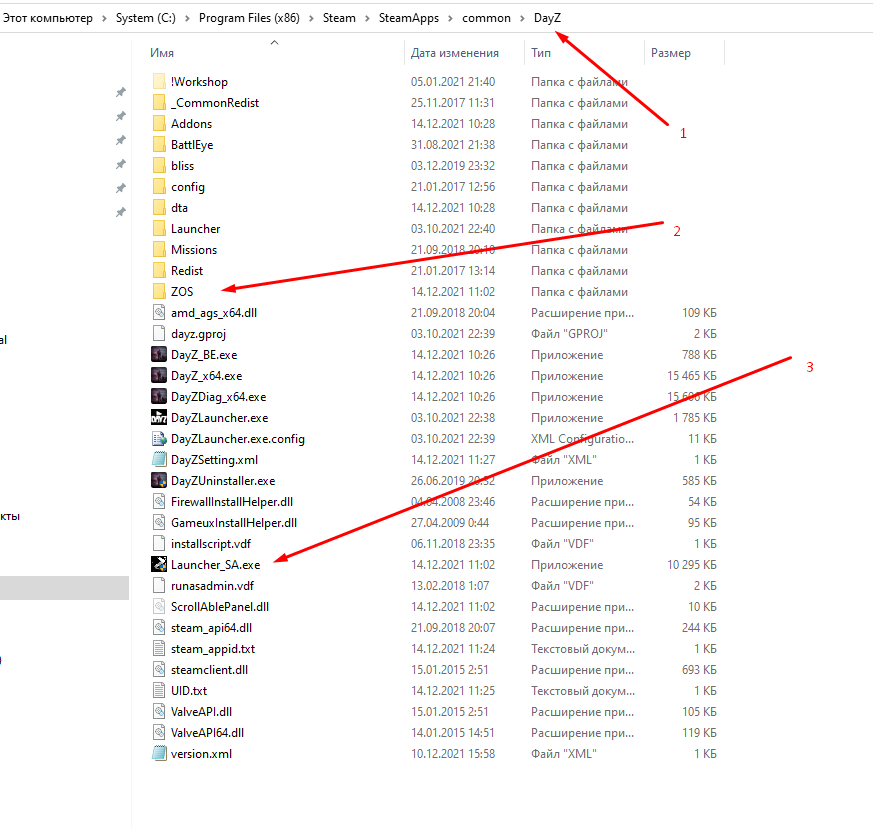This screenshot has height=828, width=873.
Task: Navigate to SteamApps breadcrumb segment
Action: point(409,18)
